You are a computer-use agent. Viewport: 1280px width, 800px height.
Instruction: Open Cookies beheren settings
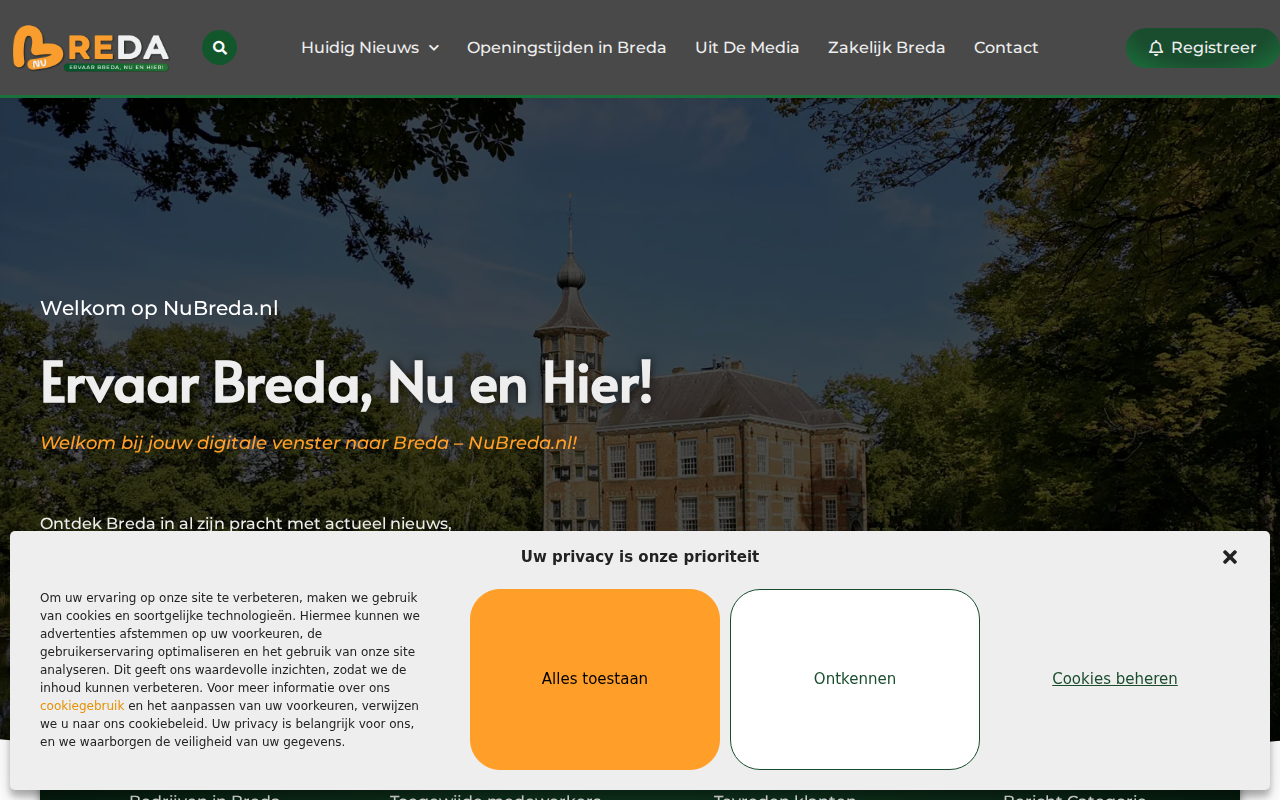pyautogui.click(x=1115, y=679)
